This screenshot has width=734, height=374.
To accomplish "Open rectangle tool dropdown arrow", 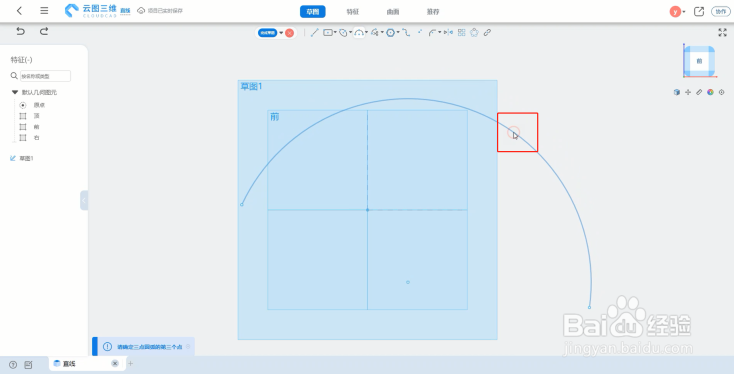I will coord(335,32).
